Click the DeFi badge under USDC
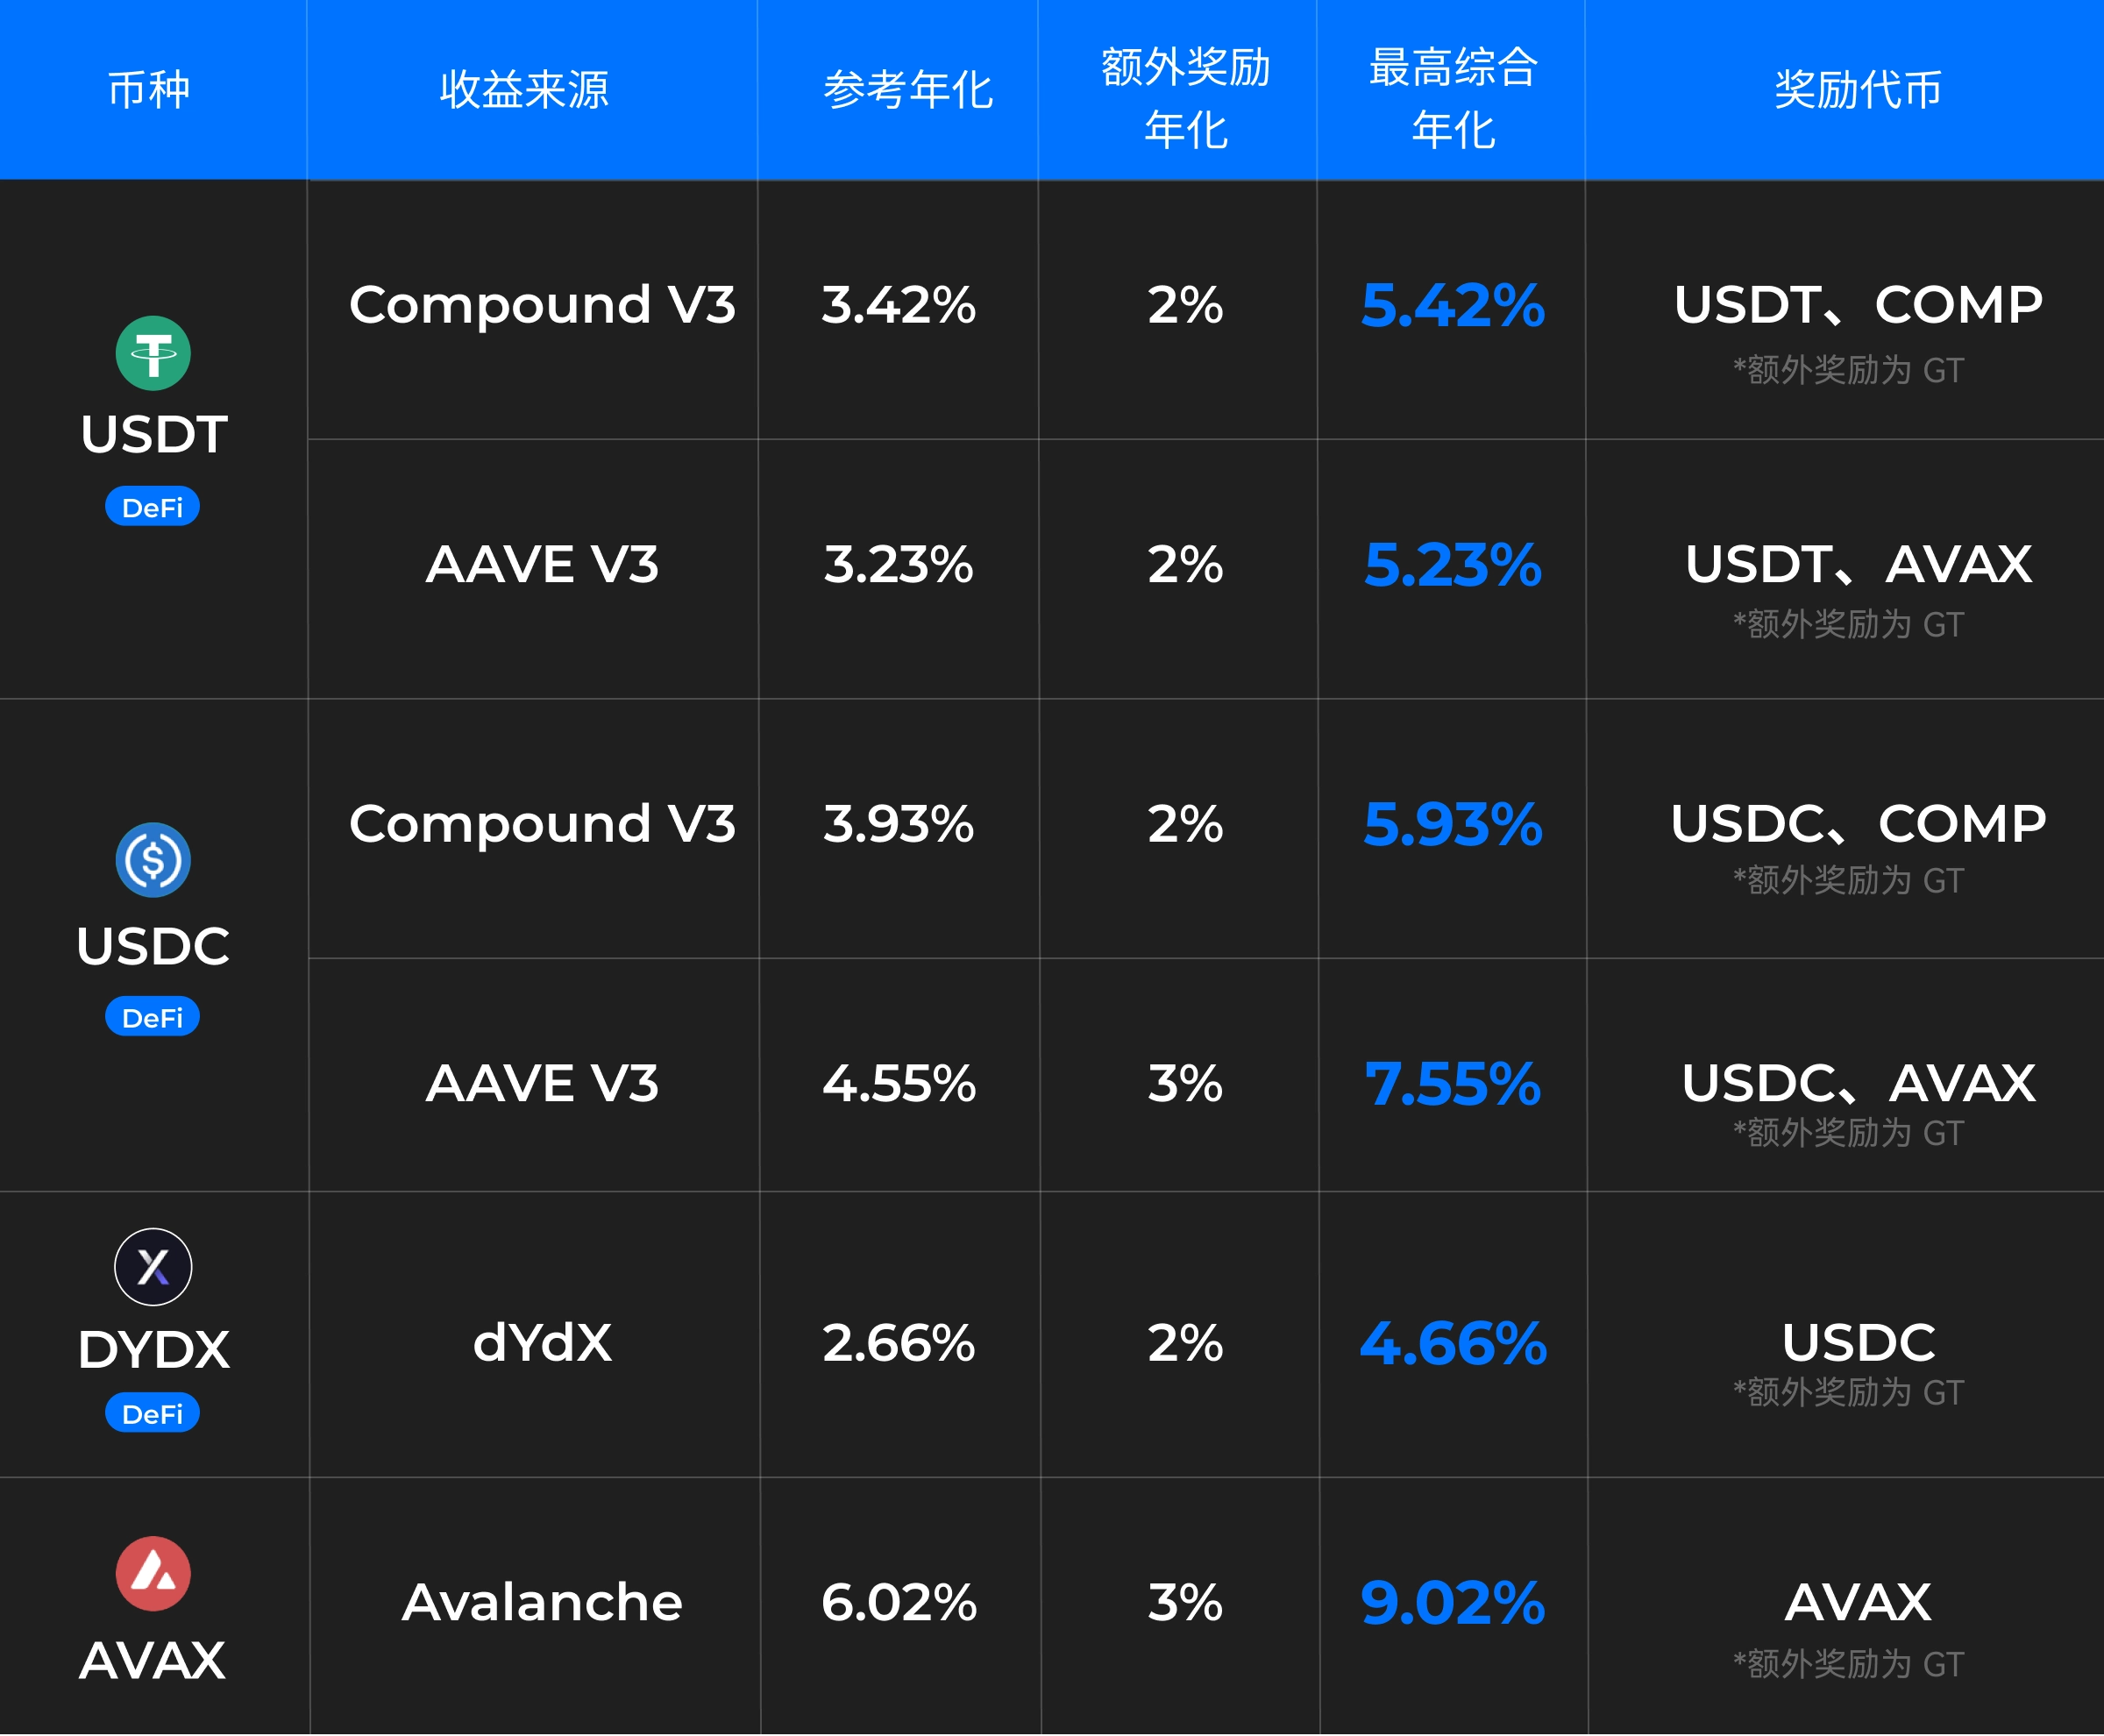Image resolution: width=2104 pixels, height=1736 pixels. tap(153, 1017)
